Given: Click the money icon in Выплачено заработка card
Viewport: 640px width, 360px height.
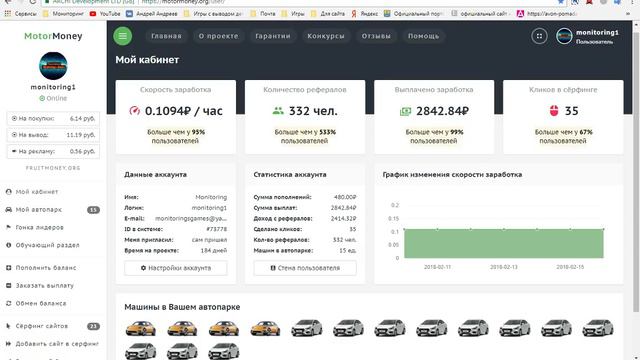Looking at the screenshot, I should 405,111.
